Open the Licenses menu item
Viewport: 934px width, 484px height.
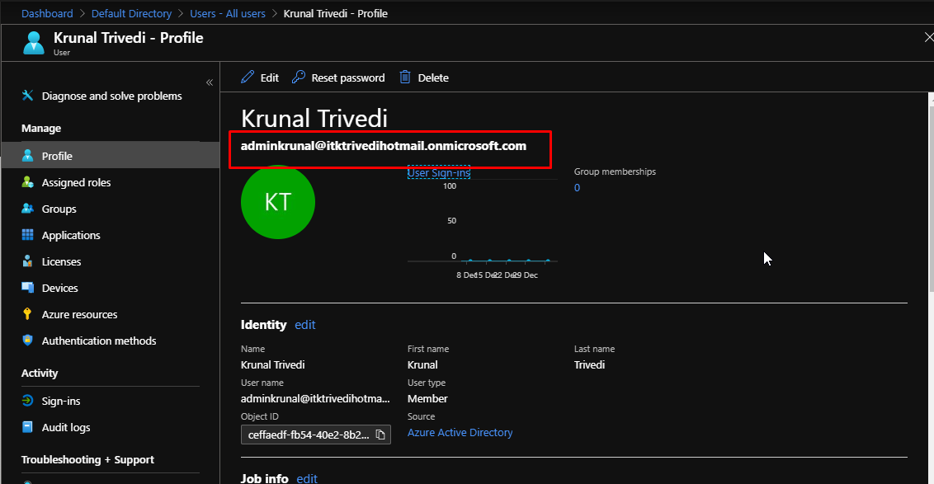click(x=61, y=262)
